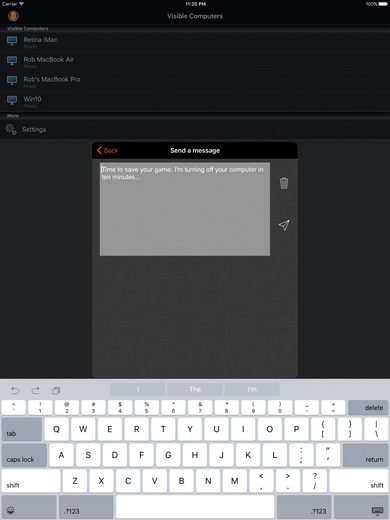This screenshot has height=520, width=390.
Task: Tap the left shift key
Action: click(31, 481)
